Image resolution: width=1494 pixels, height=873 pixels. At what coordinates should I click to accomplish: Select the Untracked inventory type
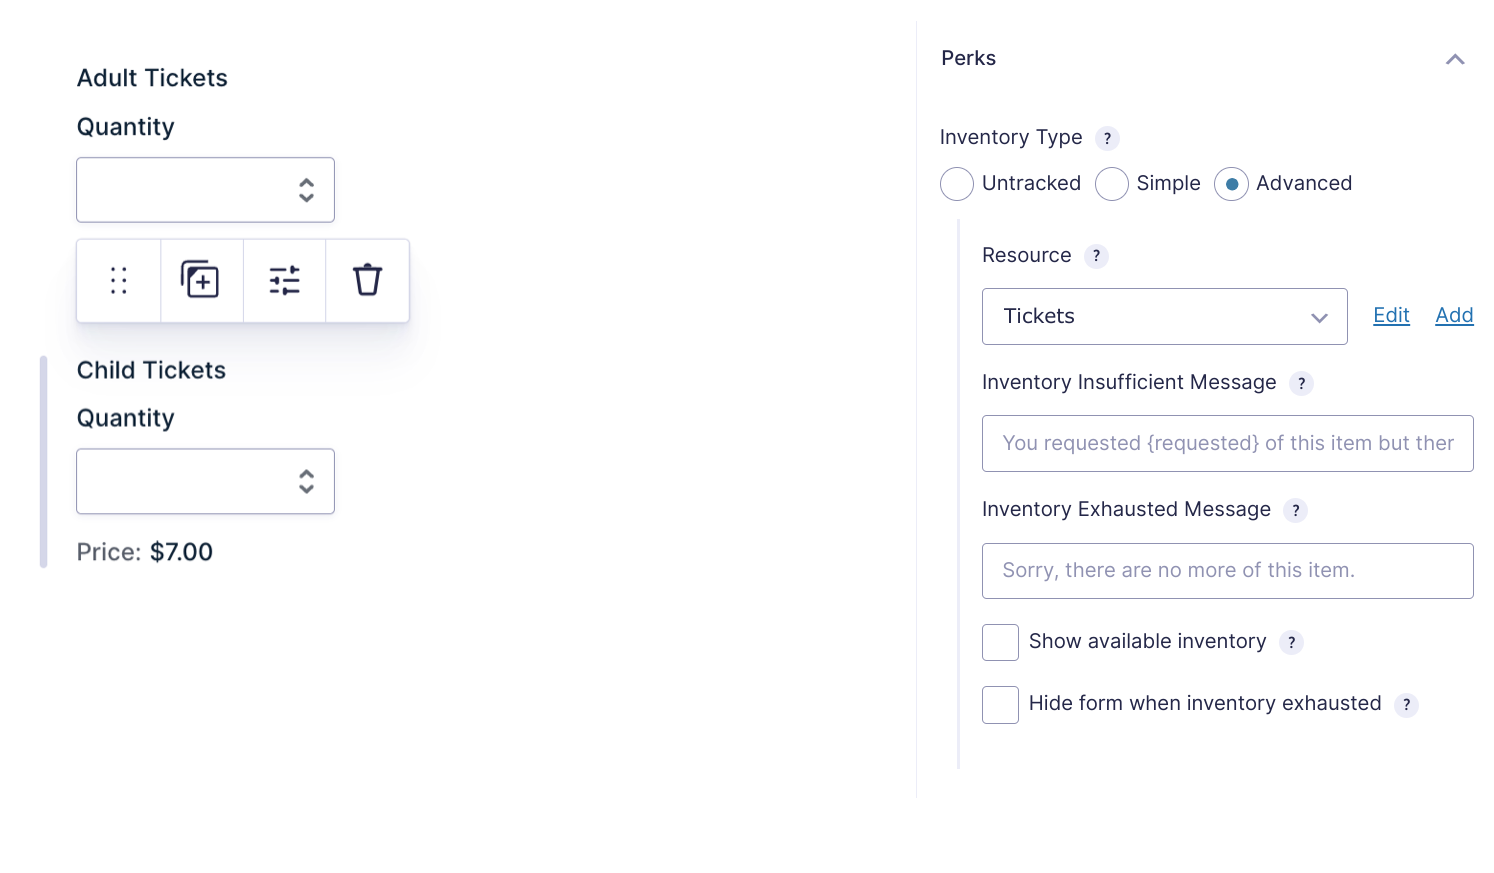coord(957,184)
